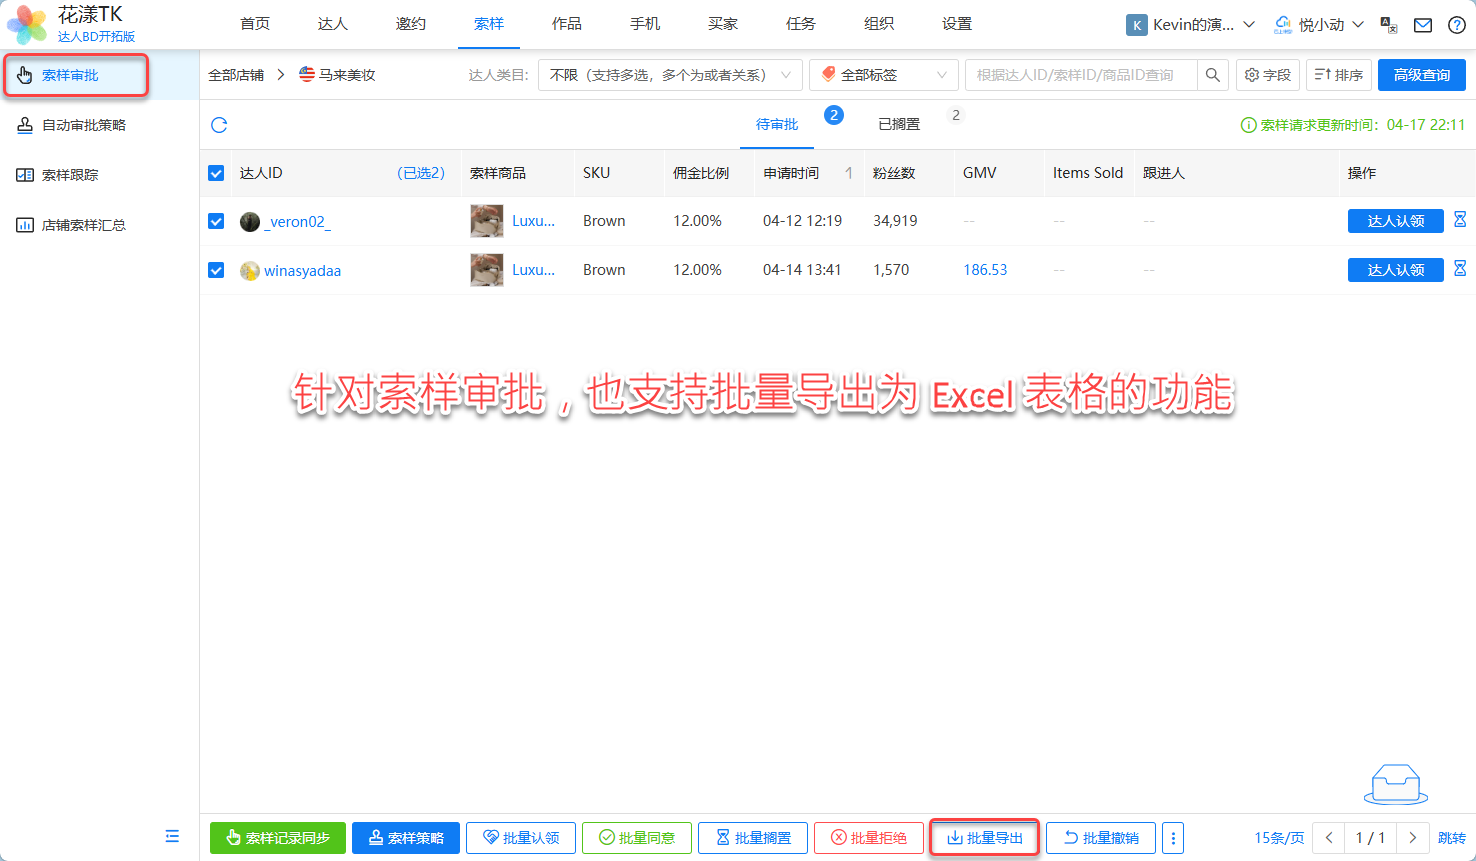Open the mail envelope icon
1476x861 pixels.
click(x=1423, y=25)
